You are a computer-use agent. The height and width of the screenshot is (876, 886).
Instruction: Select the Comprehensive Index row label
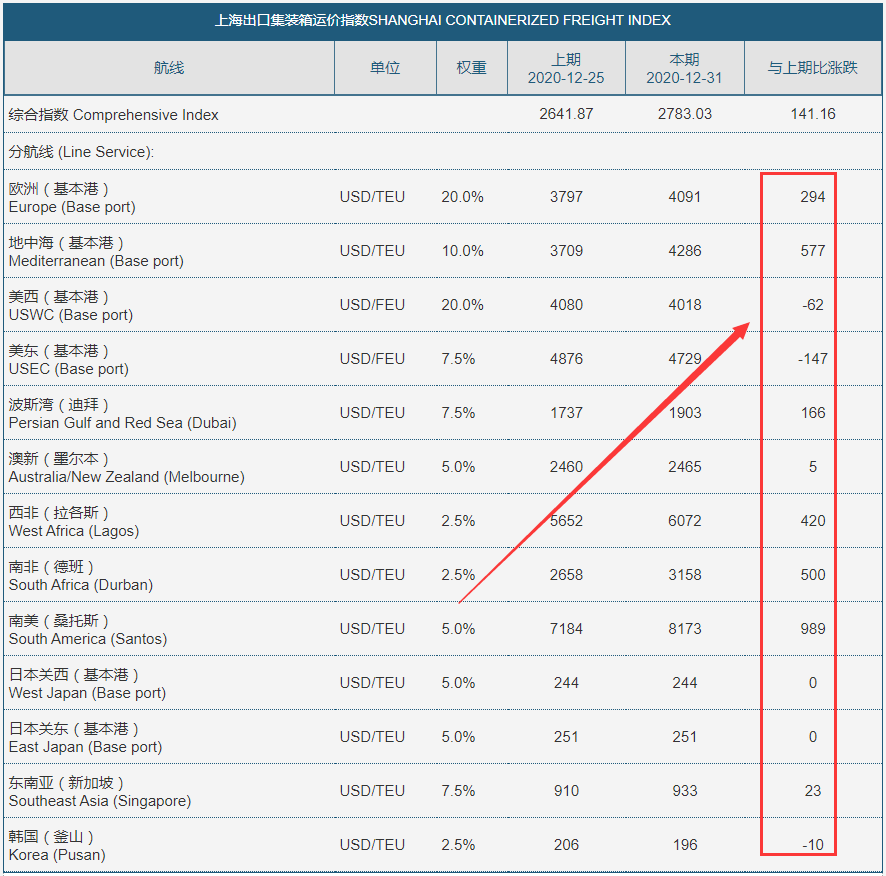click(x=113, y=115)
